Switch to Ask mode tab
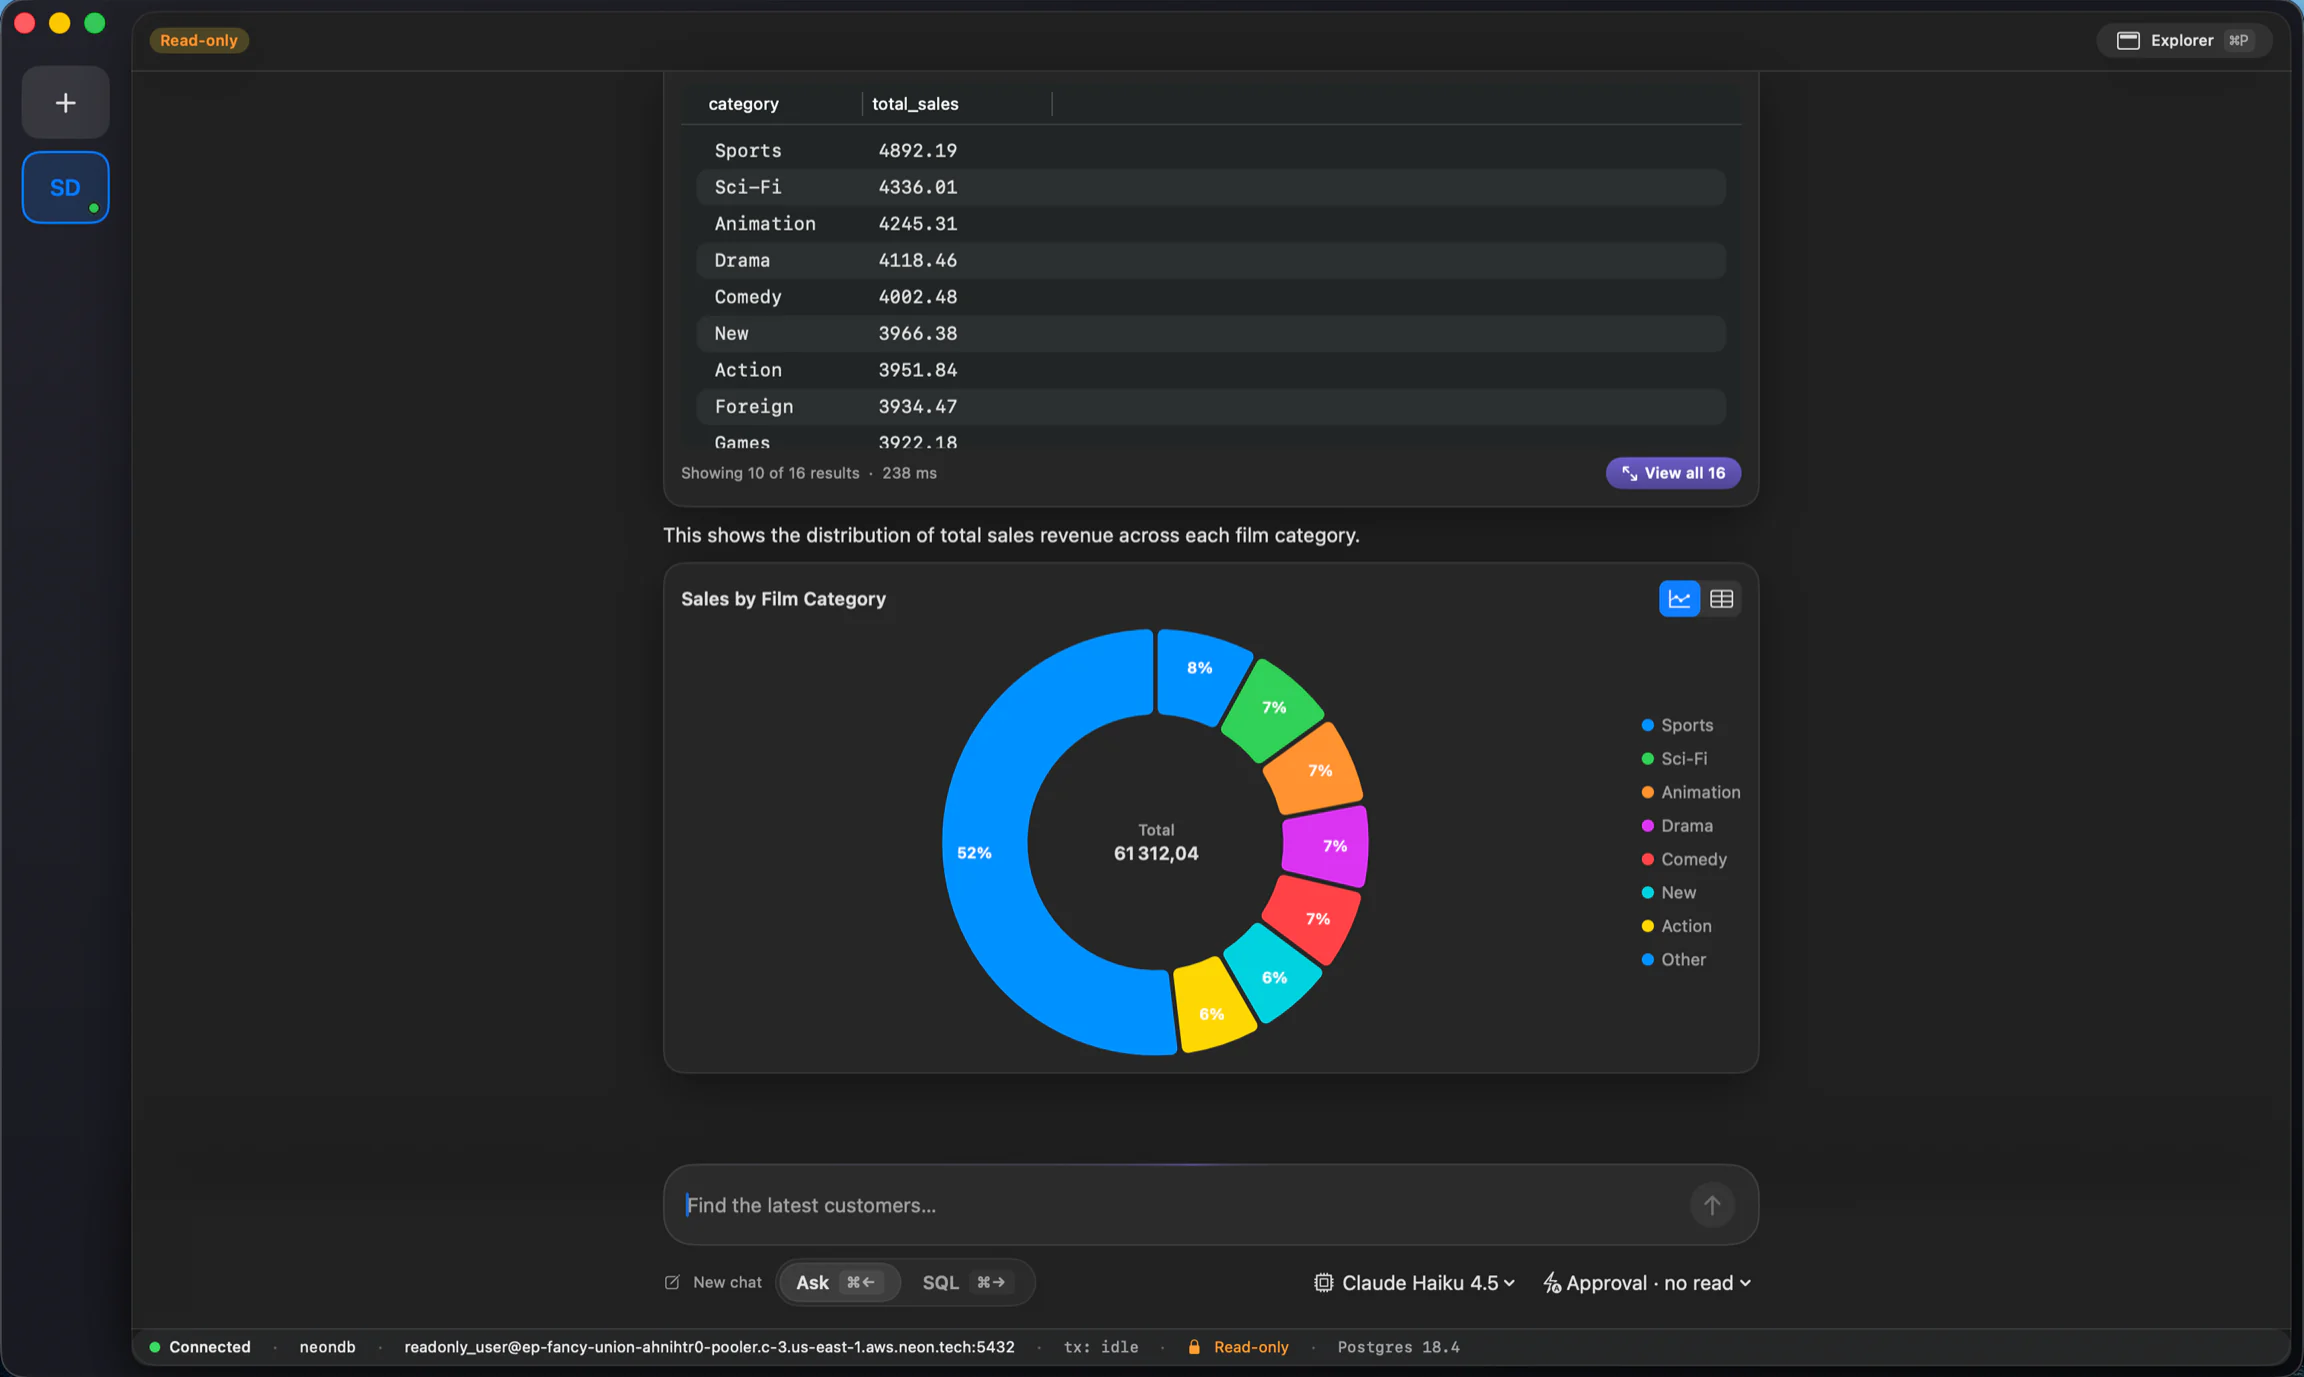The image size is (2304, 1377). (x=839, y=1283)
